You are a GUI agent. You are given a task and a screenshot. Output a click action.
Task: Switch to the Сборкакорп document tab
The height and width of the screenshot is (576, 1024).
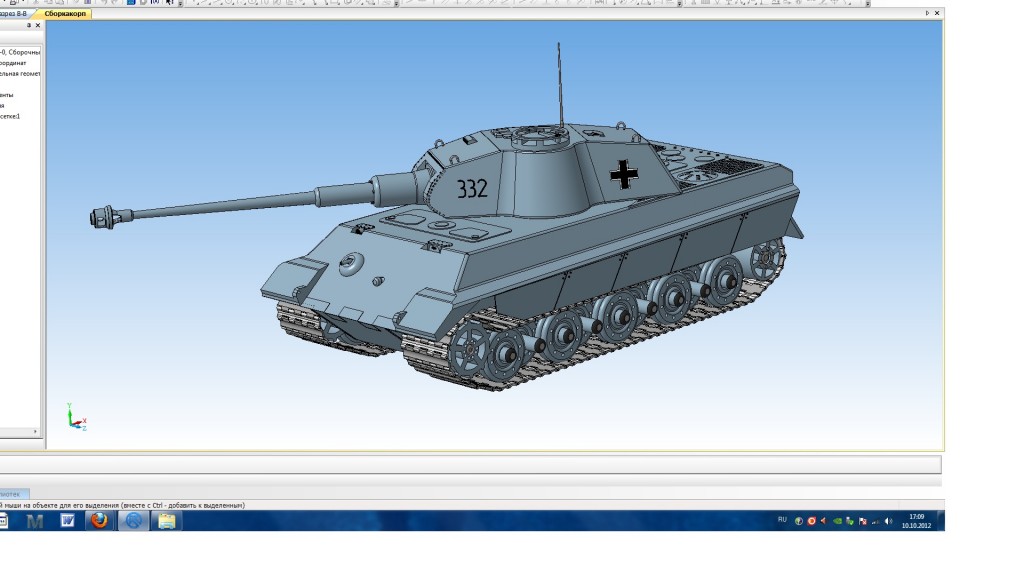click(65, 14)
